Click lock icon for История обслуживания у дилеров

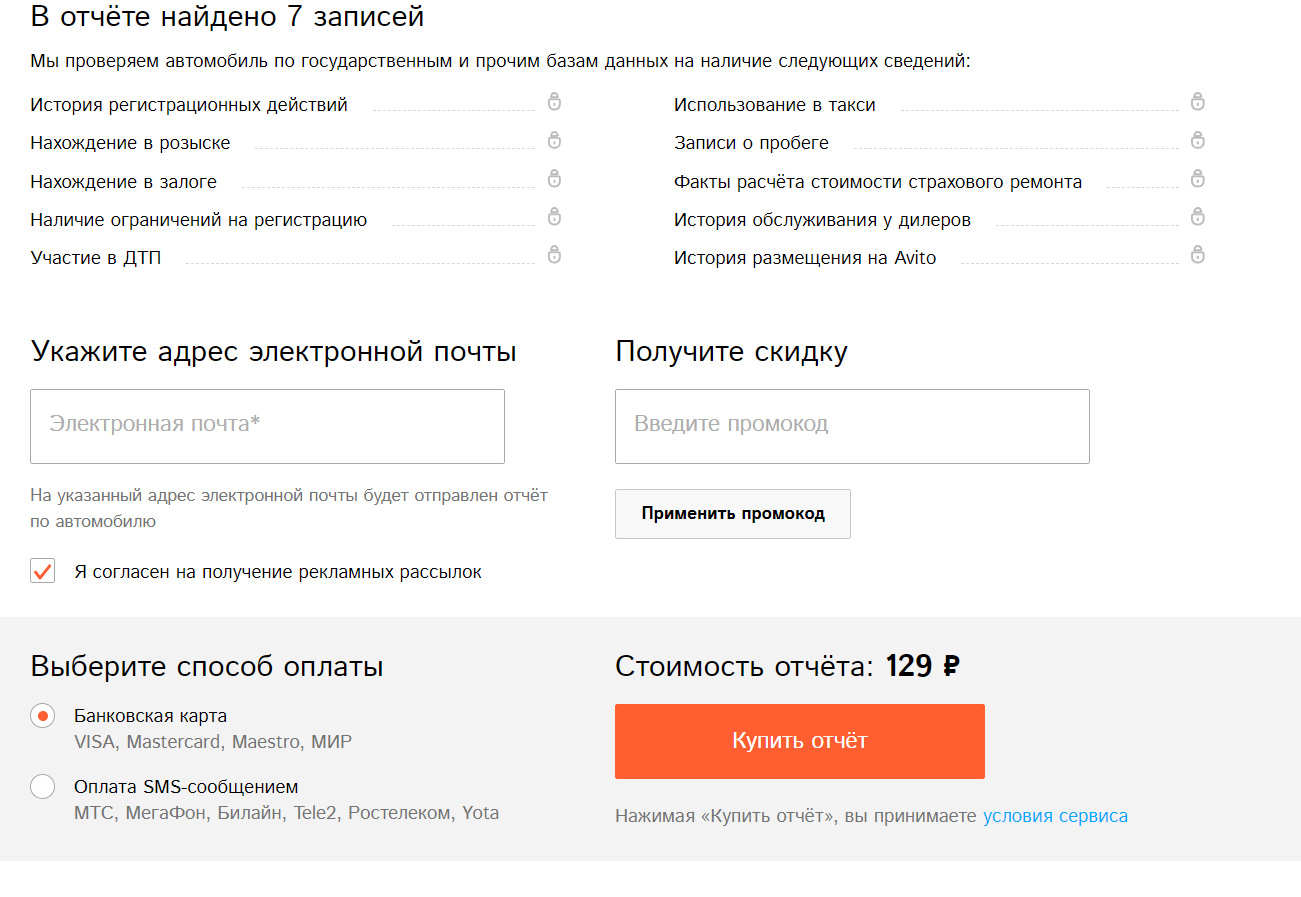[x=1197, y=217]
